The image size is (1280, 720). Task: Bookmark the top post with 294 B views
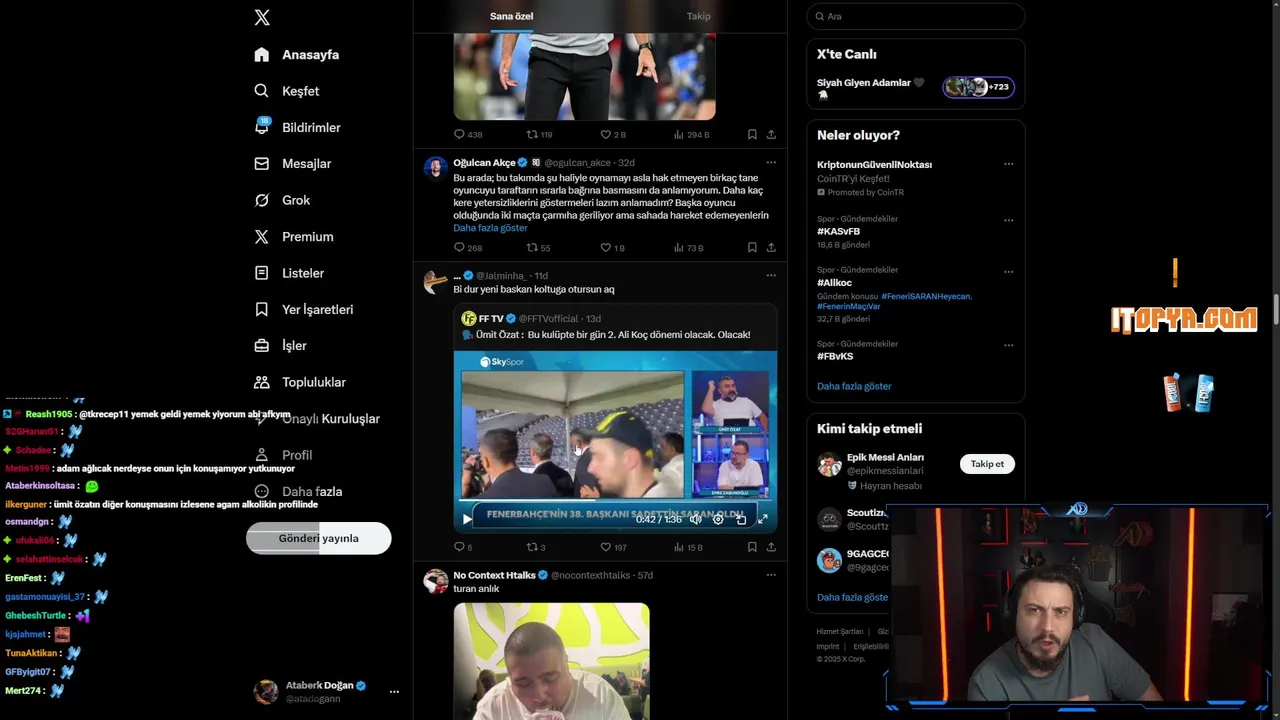(752, 134)
